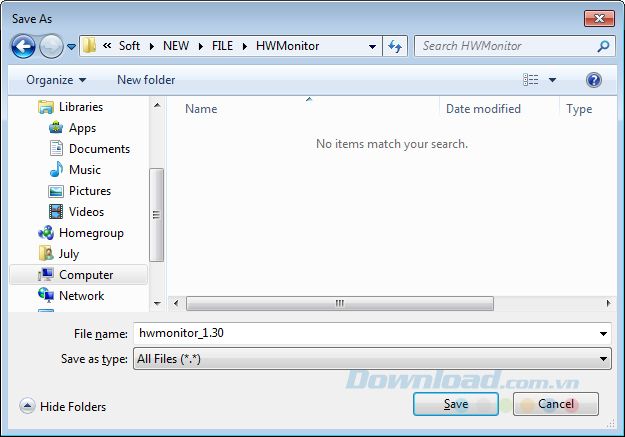Refresh the HWMonitor folder view
The width and height of the screenshot is (625, 437).
[x=395, y=46]
